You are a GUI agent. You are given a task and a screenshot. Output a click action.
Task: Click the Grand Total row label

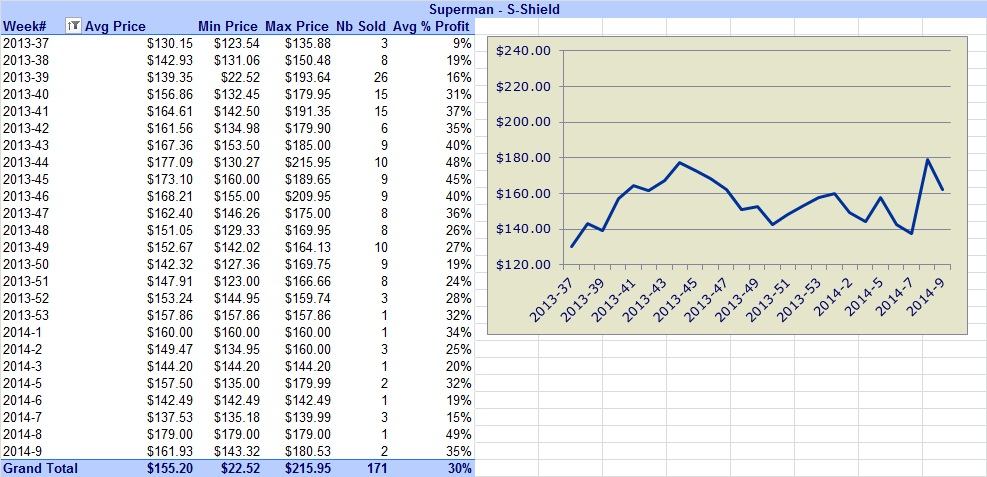[40, 468]
